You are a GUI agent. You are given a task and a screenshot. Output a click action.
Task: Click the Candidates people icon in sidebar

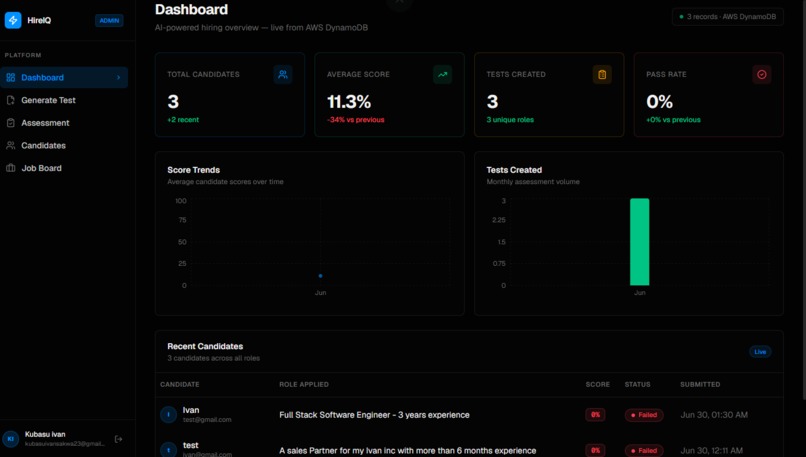10,145
